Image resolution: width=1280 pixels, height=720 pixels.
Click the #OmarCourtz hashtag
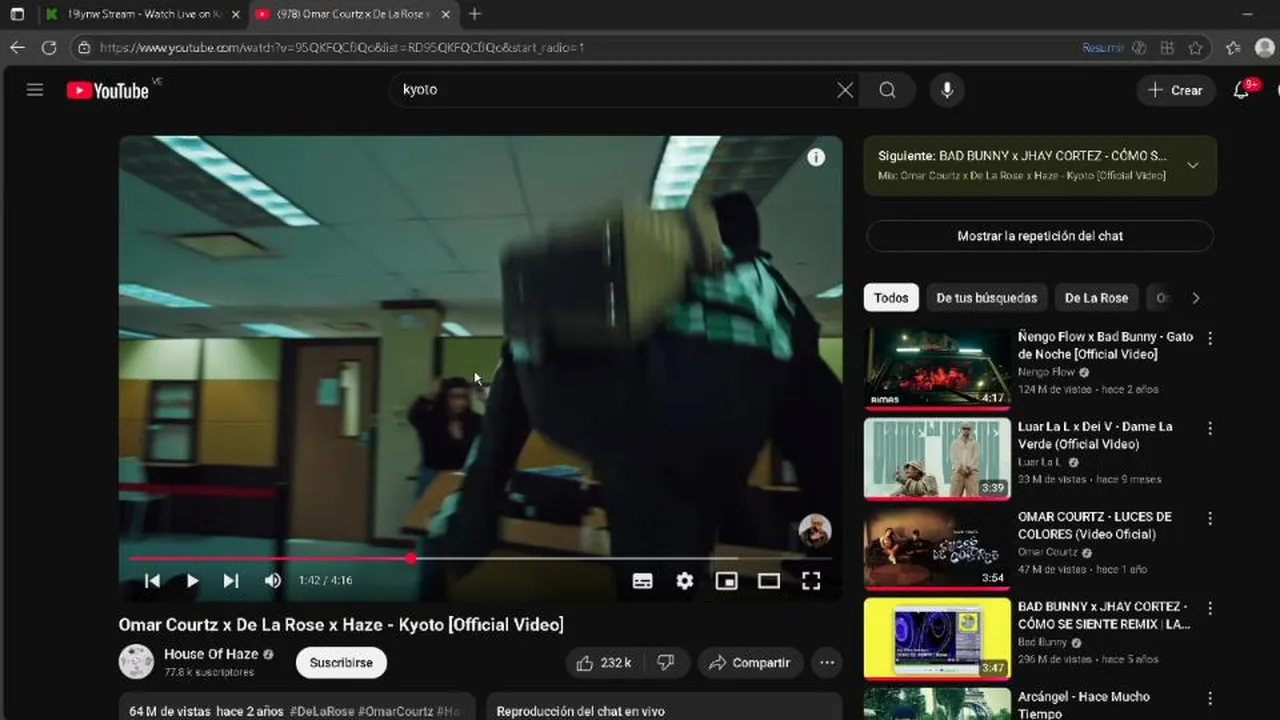[395, 711]
